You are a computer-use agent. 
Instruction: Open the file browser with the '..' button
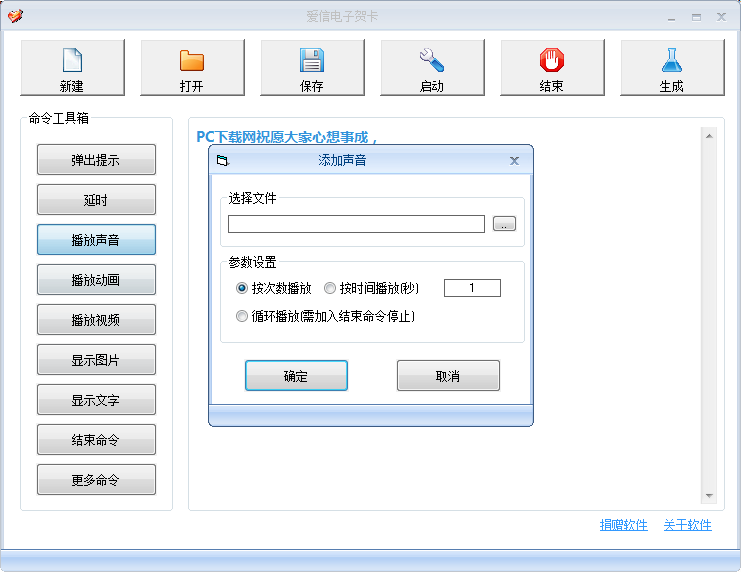(x=504, y=224)
